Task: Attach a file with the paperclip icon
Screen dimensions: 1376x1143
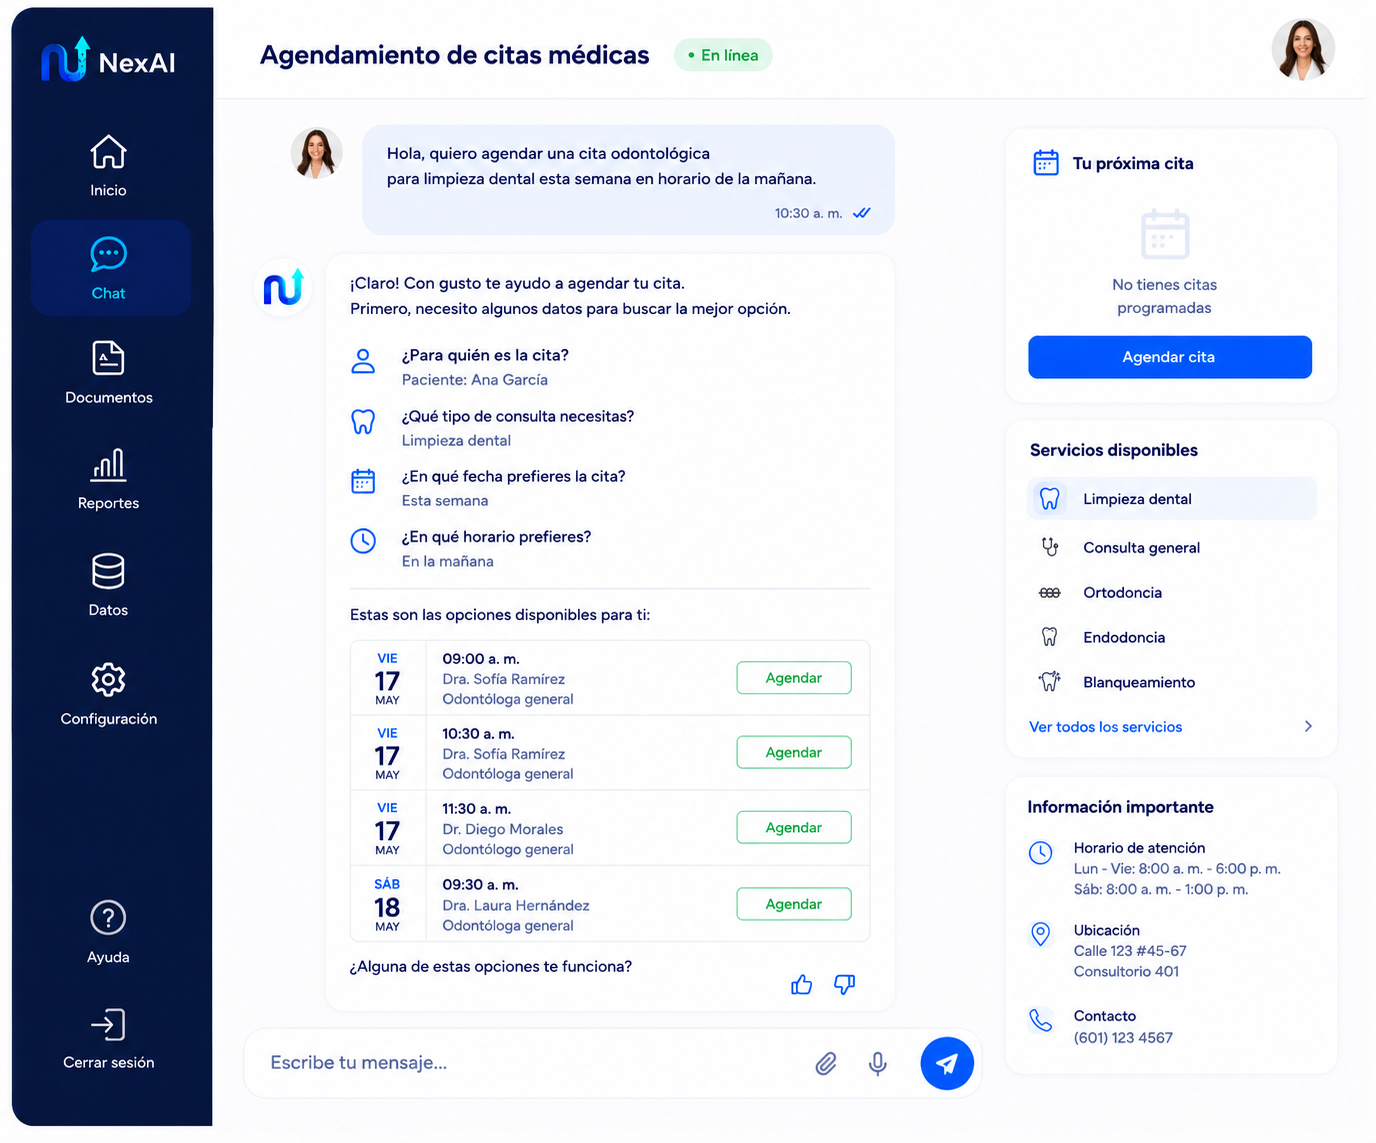Action: (826, 1063)
